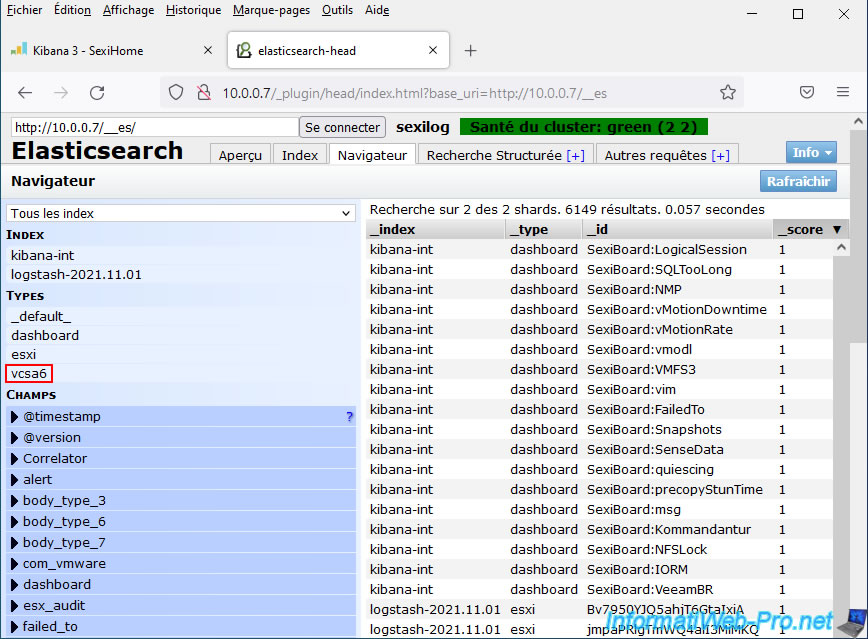
Task: Open the Info dropdown button
Action: coord(811,152)
